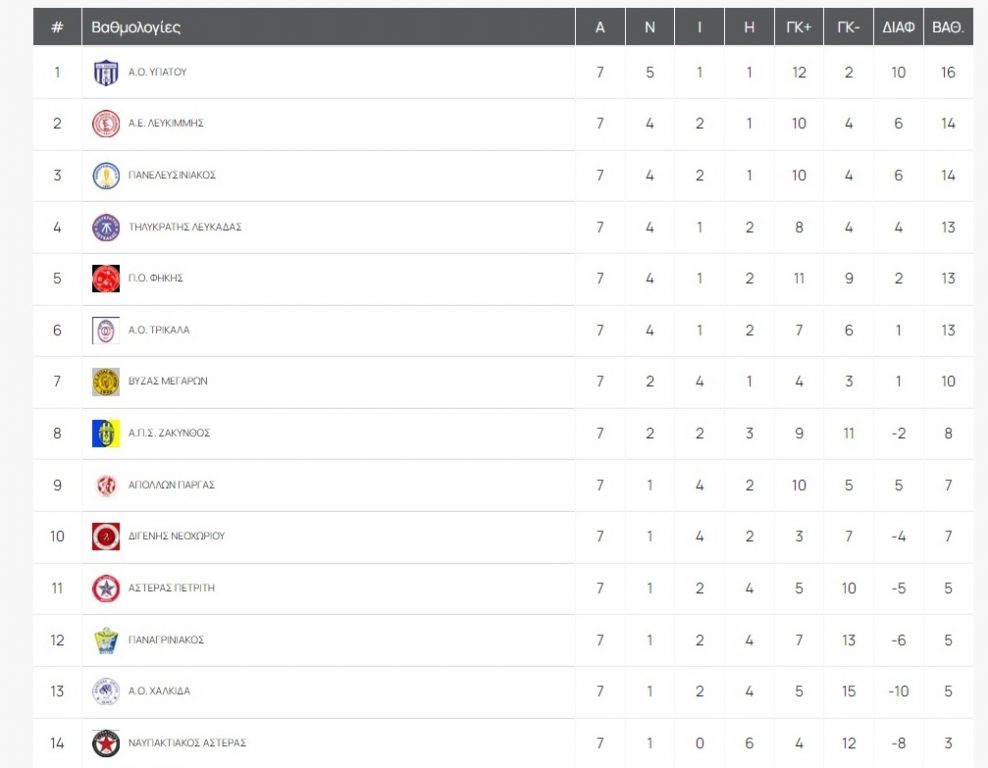Click the Ν wins column header

(650, 27)
